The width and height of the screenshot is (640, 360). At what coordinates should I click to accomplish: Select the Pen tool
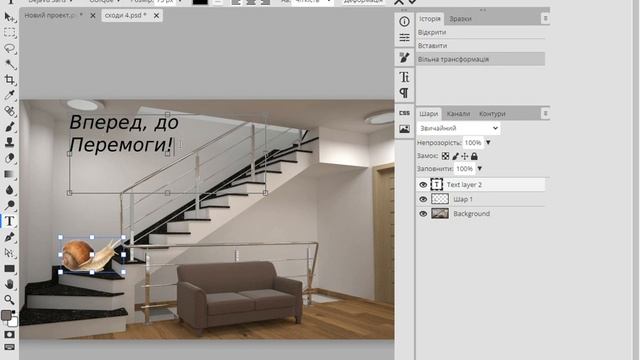point(9,237)
